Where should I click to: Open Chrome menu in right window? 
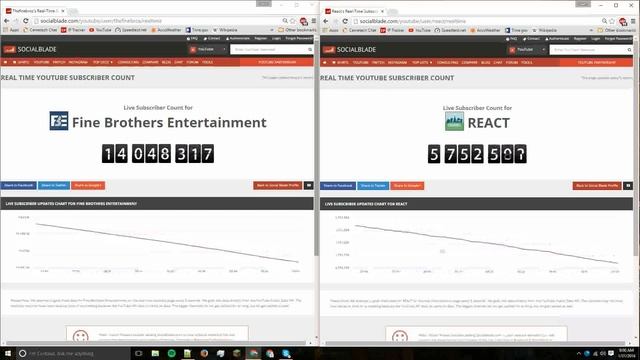(633, 21)
